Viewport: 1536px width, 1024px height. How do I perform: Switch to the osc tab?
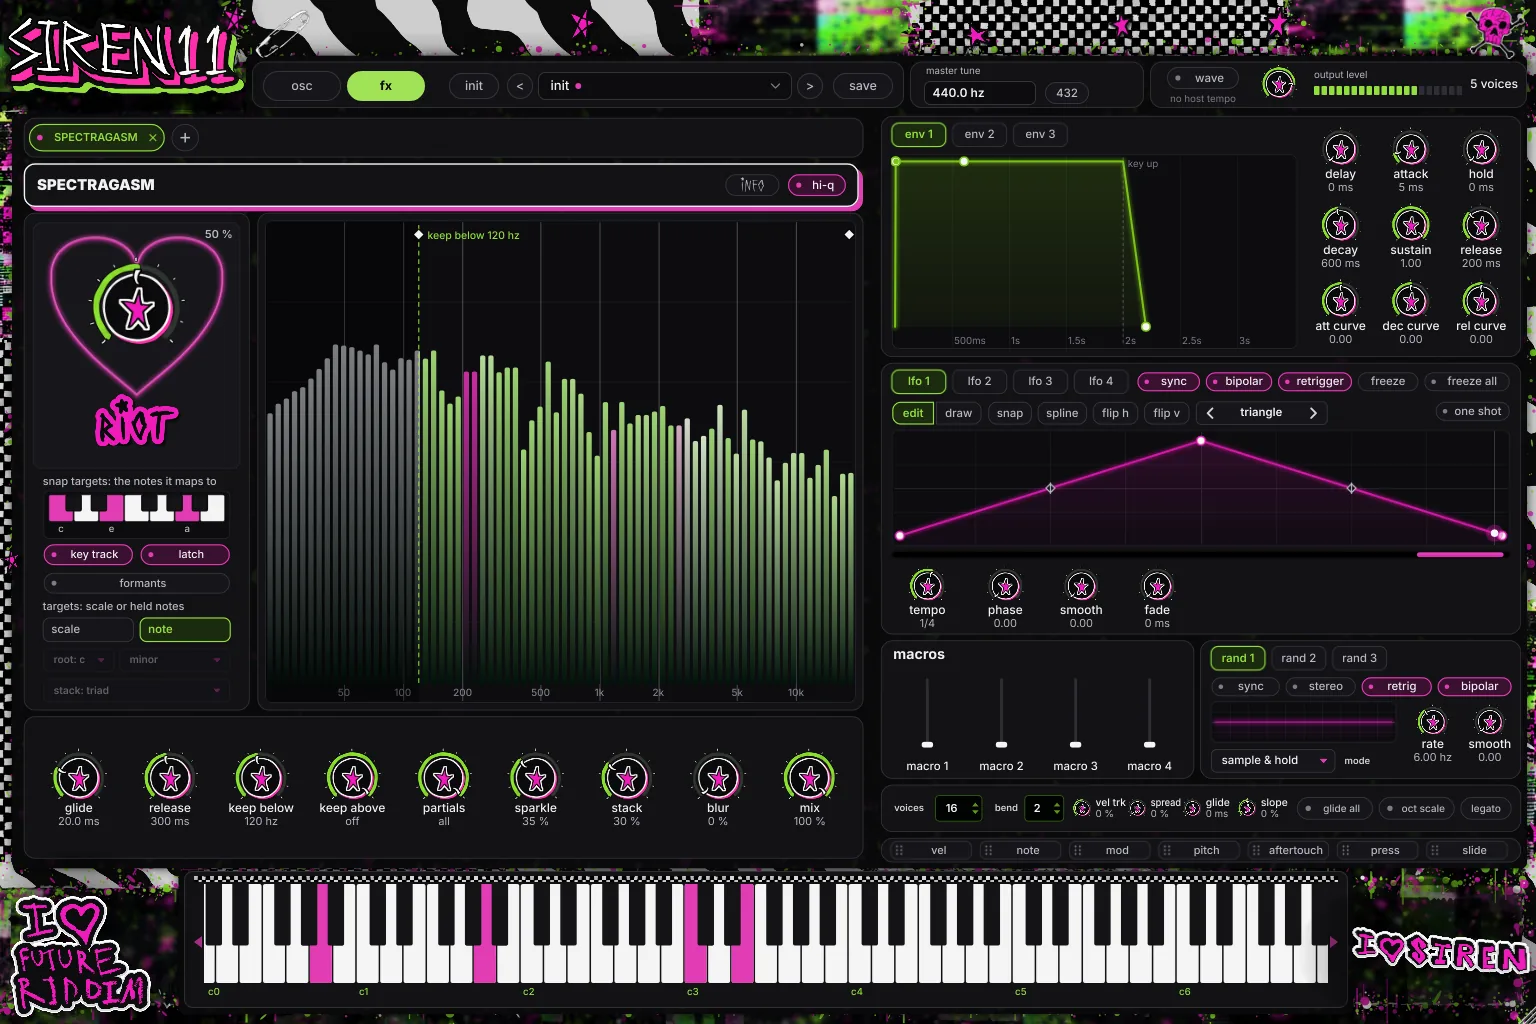pyautogui.click(x=302, y=86)
